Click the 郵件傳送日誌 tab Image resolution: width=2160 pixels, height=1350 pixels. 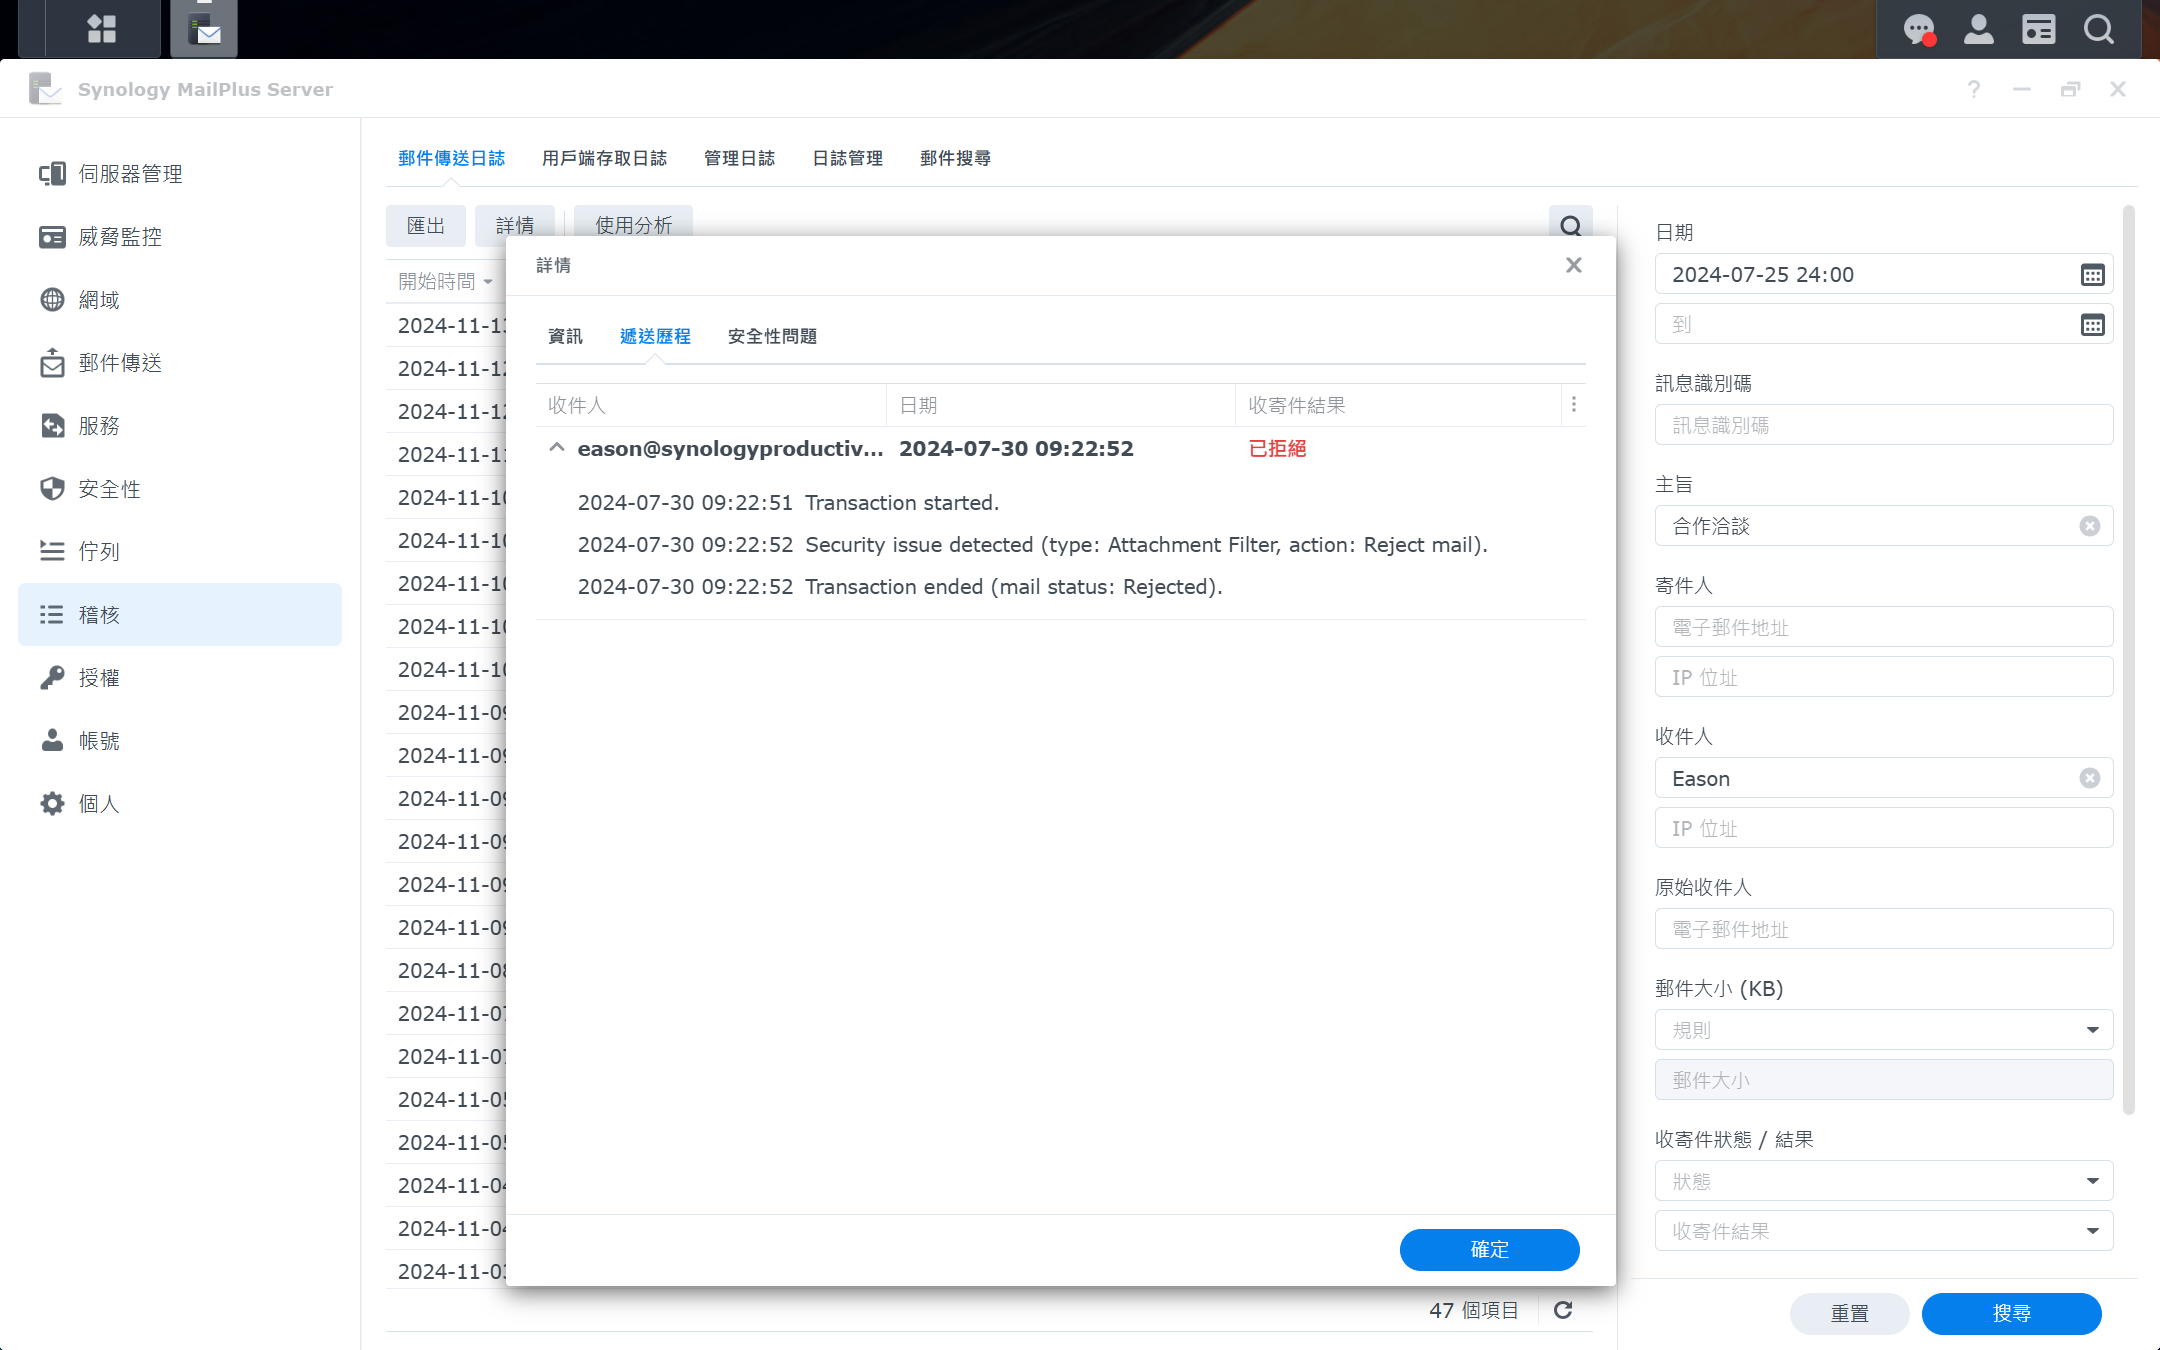tap(451, 157)
